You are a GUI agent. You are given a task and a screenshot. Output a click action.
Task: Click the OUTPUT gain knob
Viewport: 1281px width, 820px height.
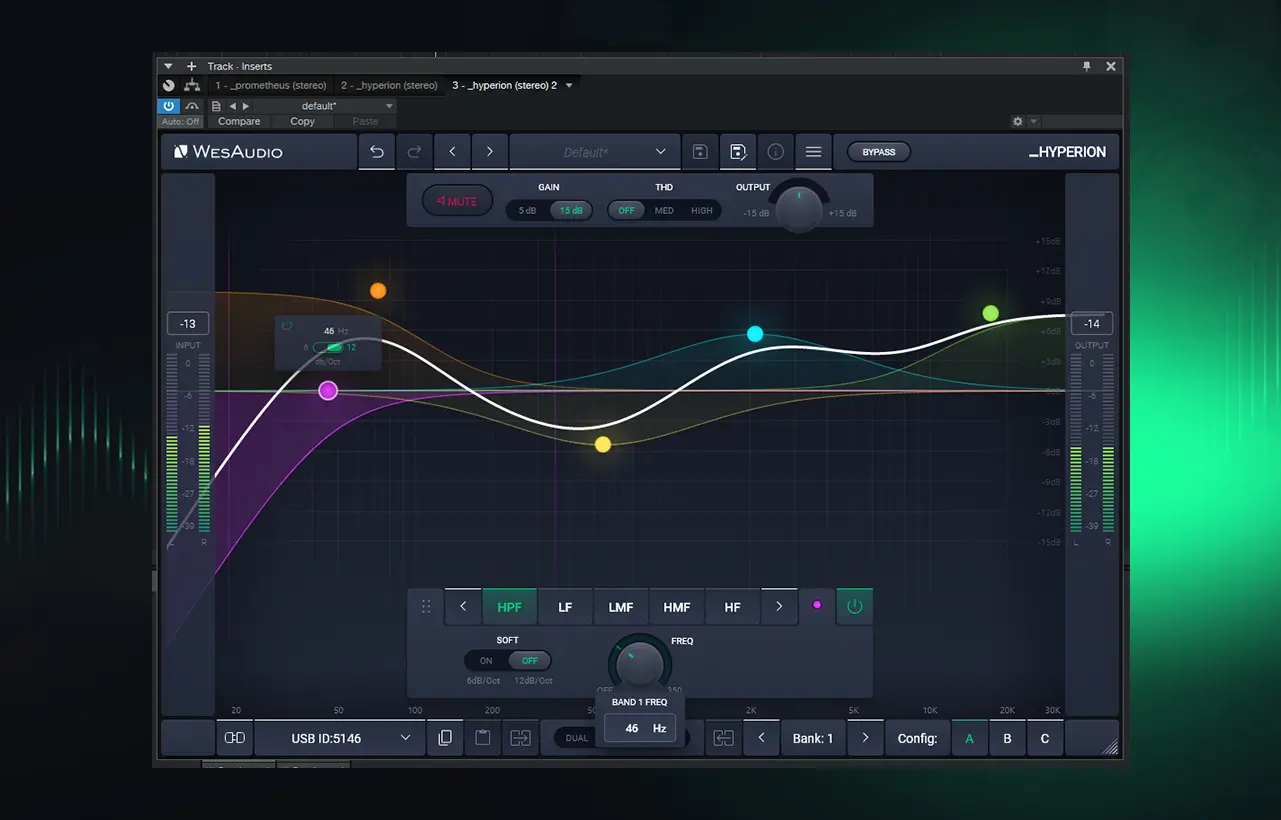799,208
